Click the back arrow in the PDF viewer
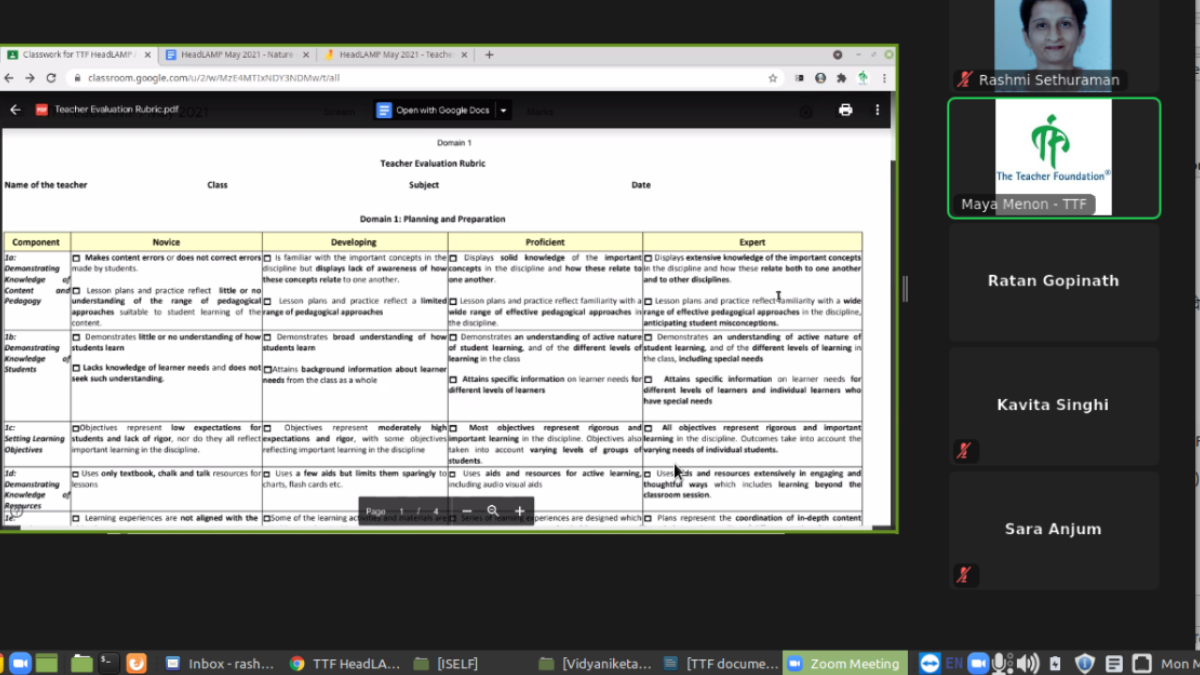 pyautogui.click(x=15, y=110)
